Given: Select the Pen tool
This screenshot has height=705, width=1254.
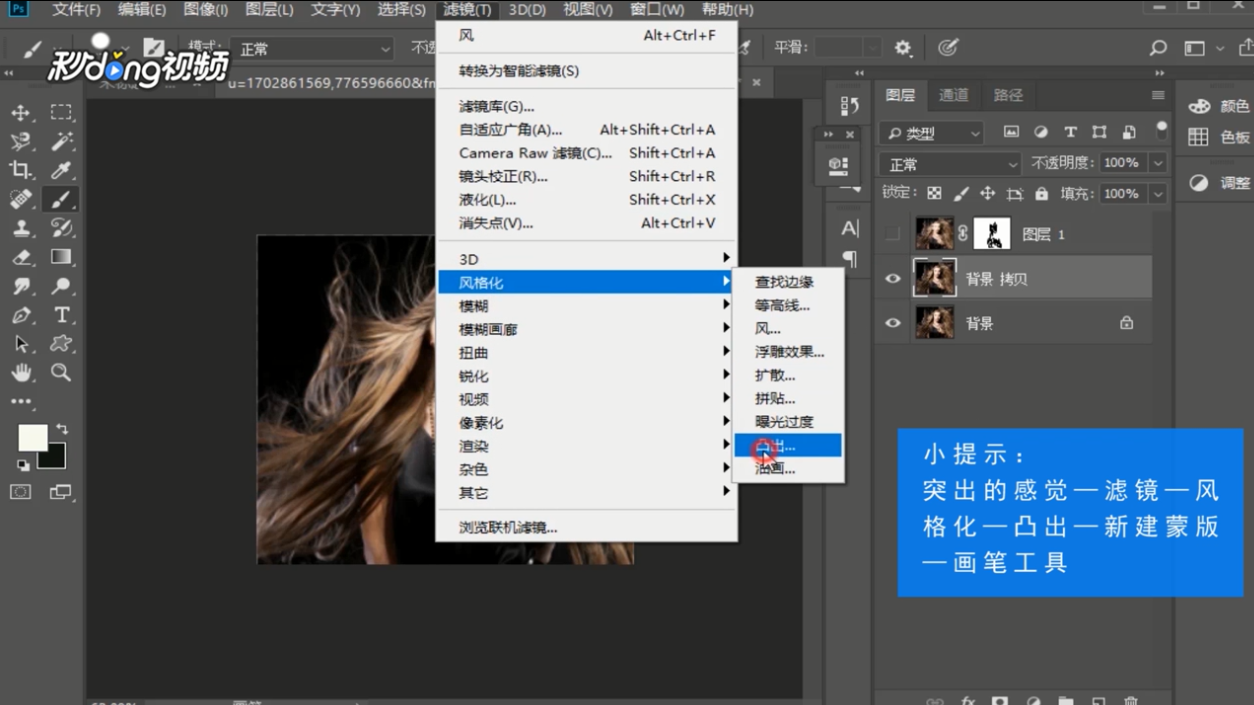Looking at the screenshot, I should pos(21,315).
